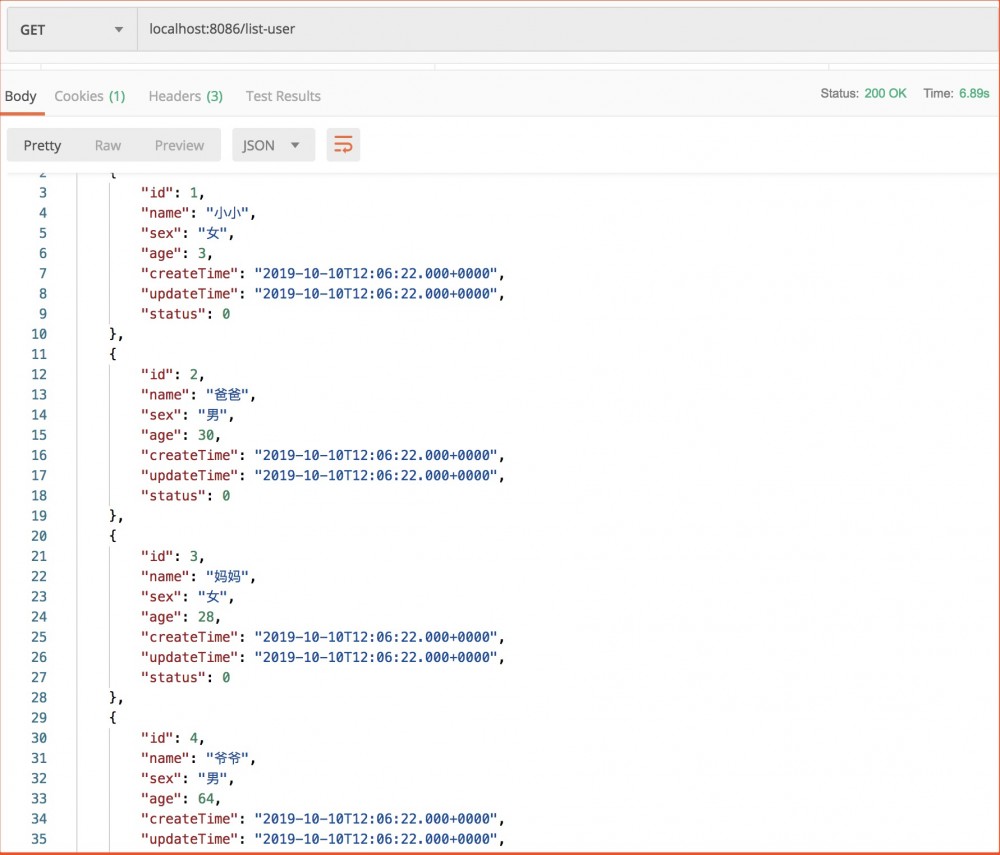Expand the method selector chevron beside GET

(117, 29)
